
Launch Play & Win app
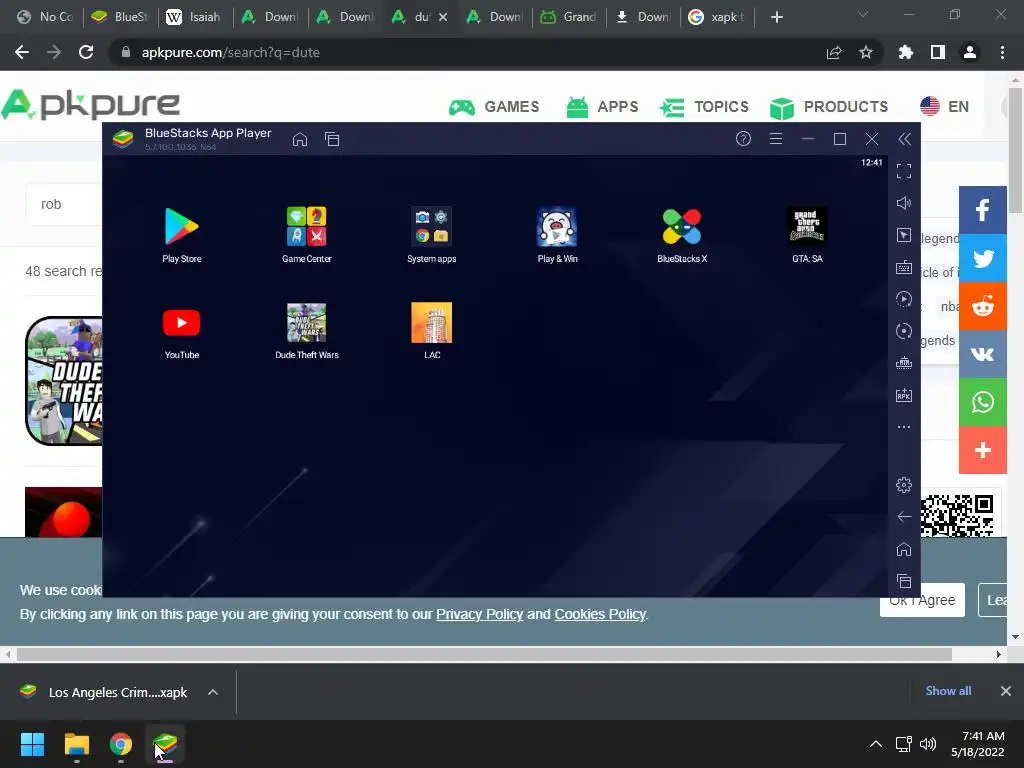pos(557,234)
